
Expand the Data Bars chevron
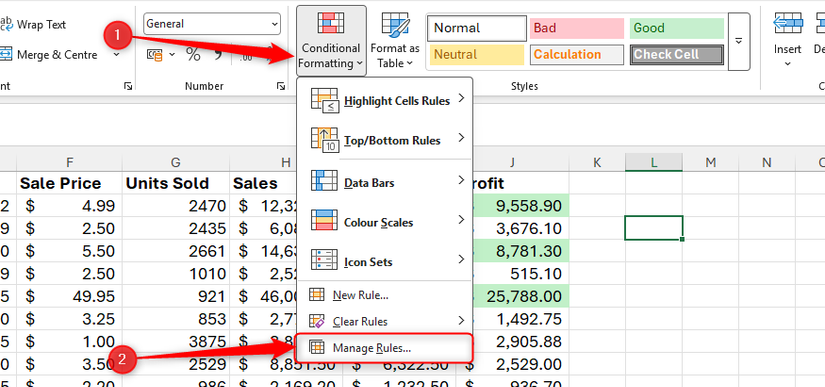(x=461, y=180)
